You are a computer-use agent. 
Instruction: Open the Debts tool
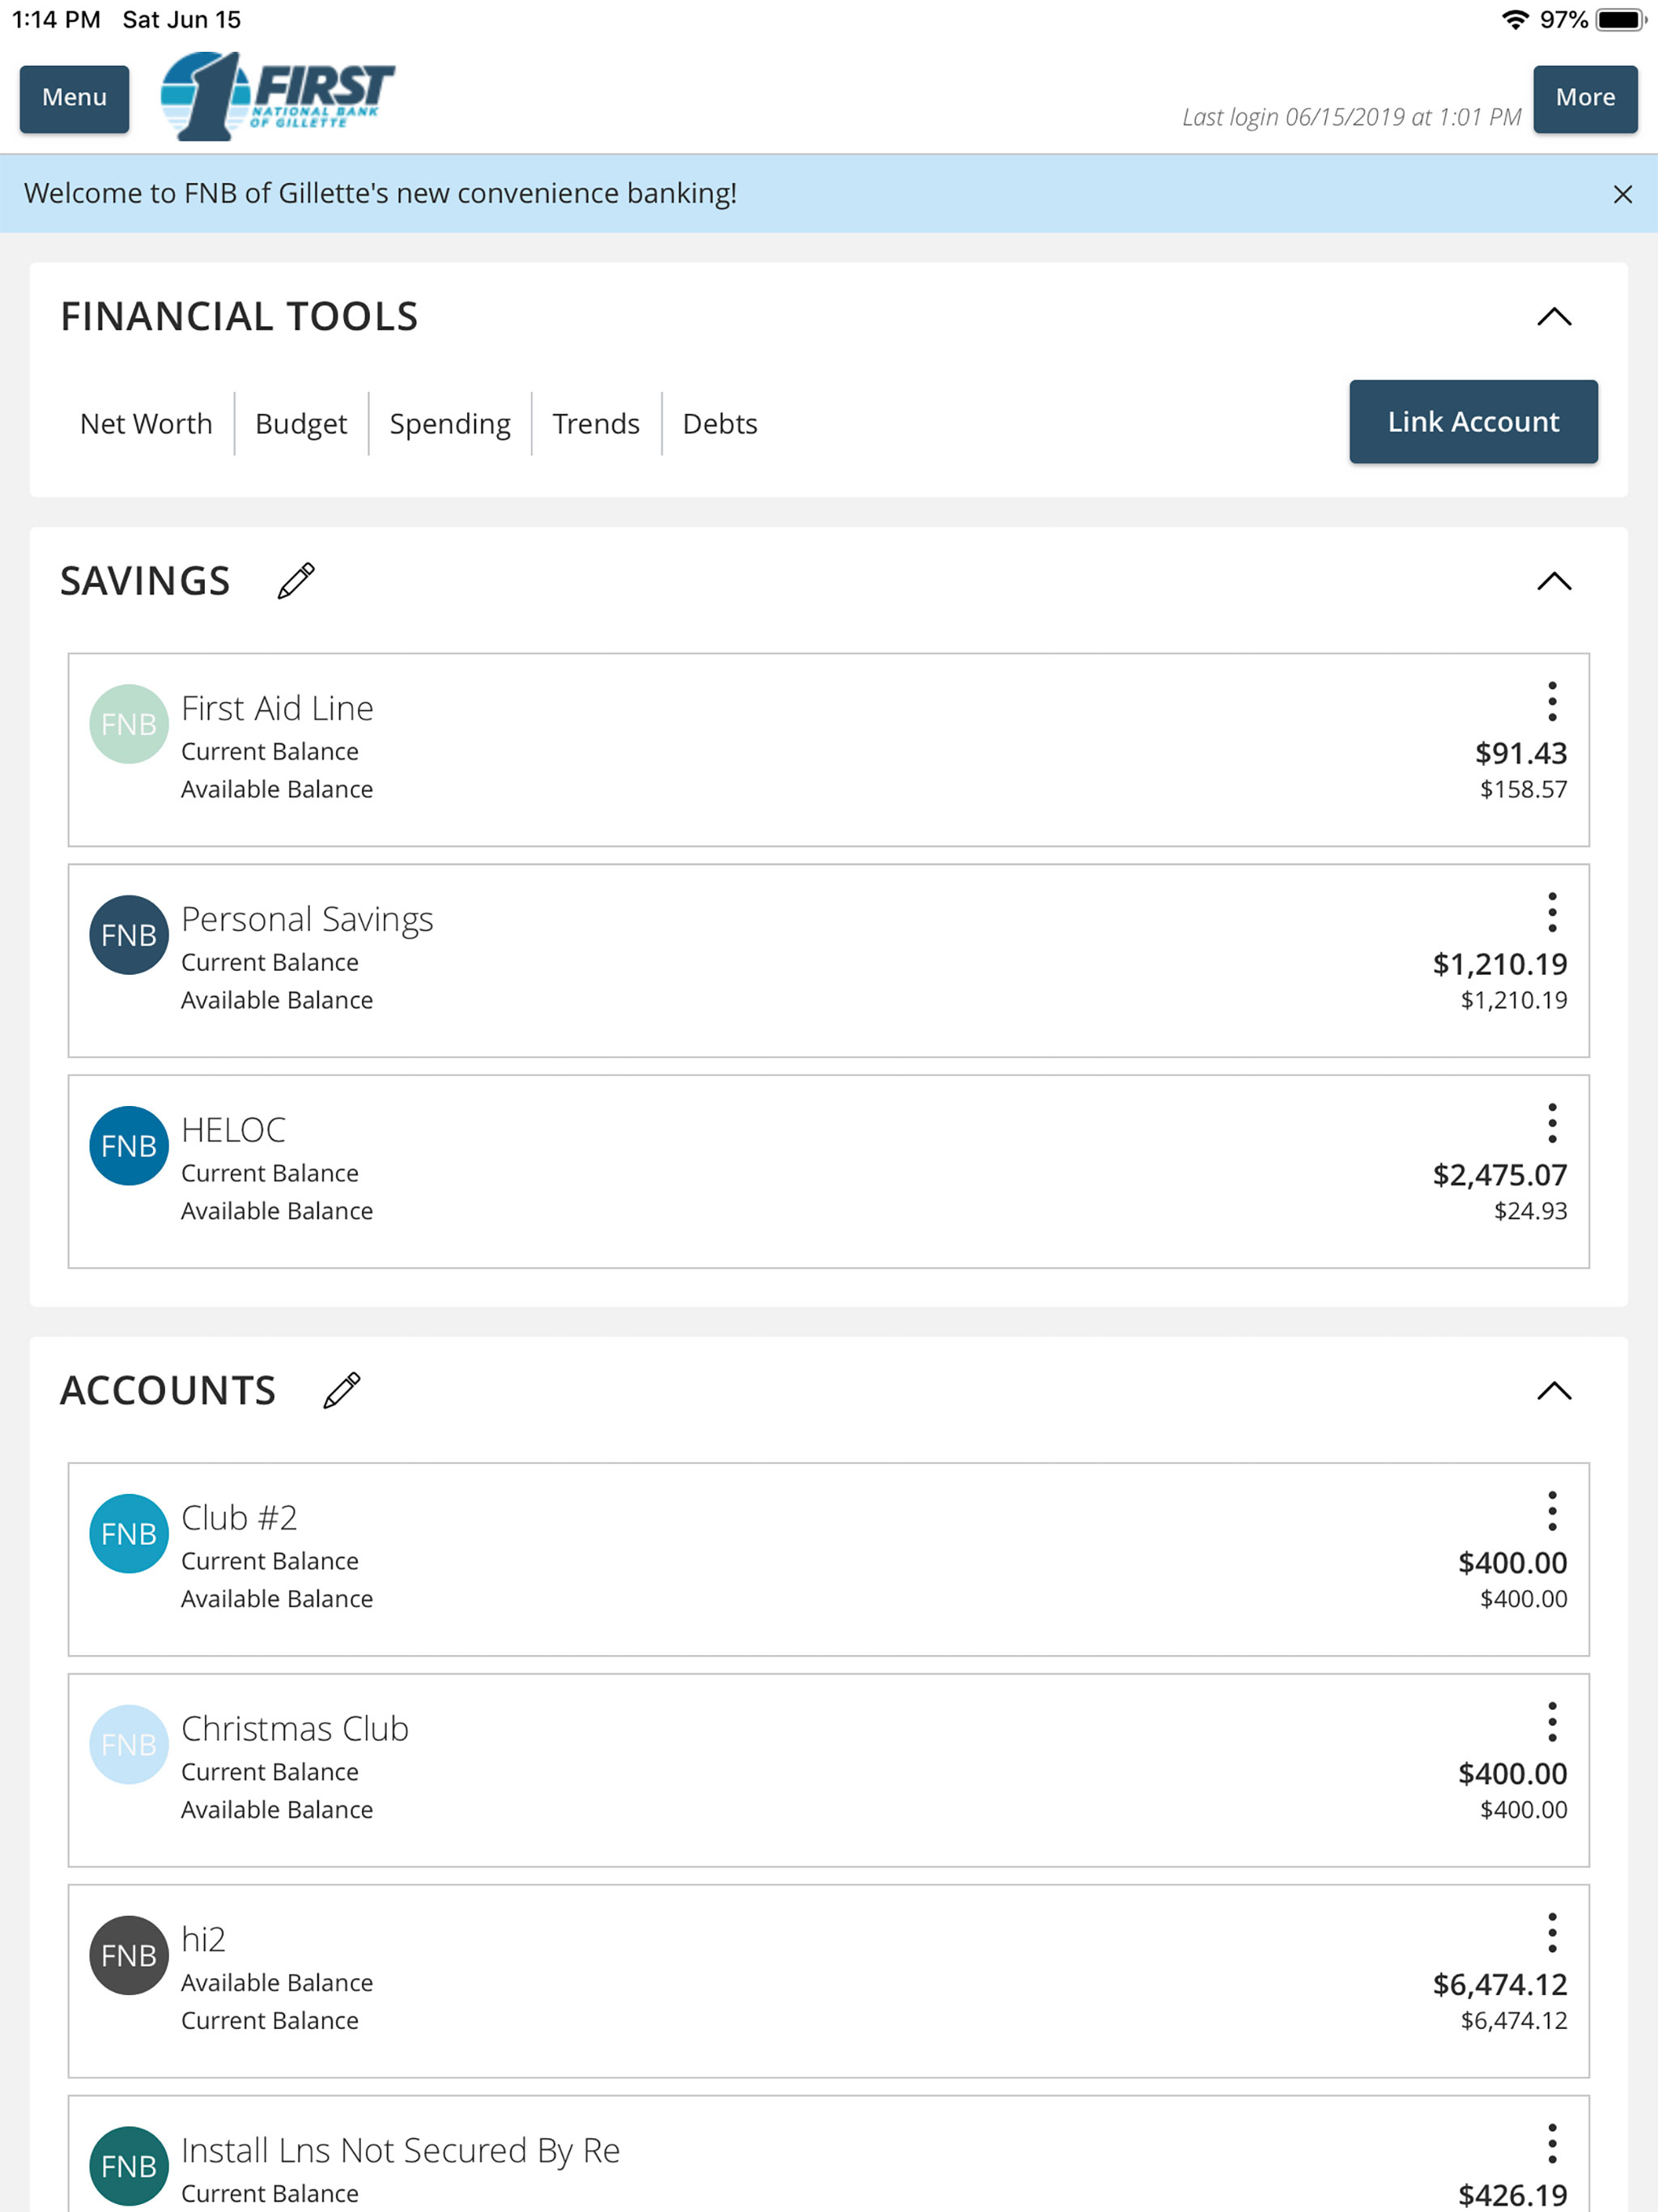pyautogui.click(x=720, y=424)
